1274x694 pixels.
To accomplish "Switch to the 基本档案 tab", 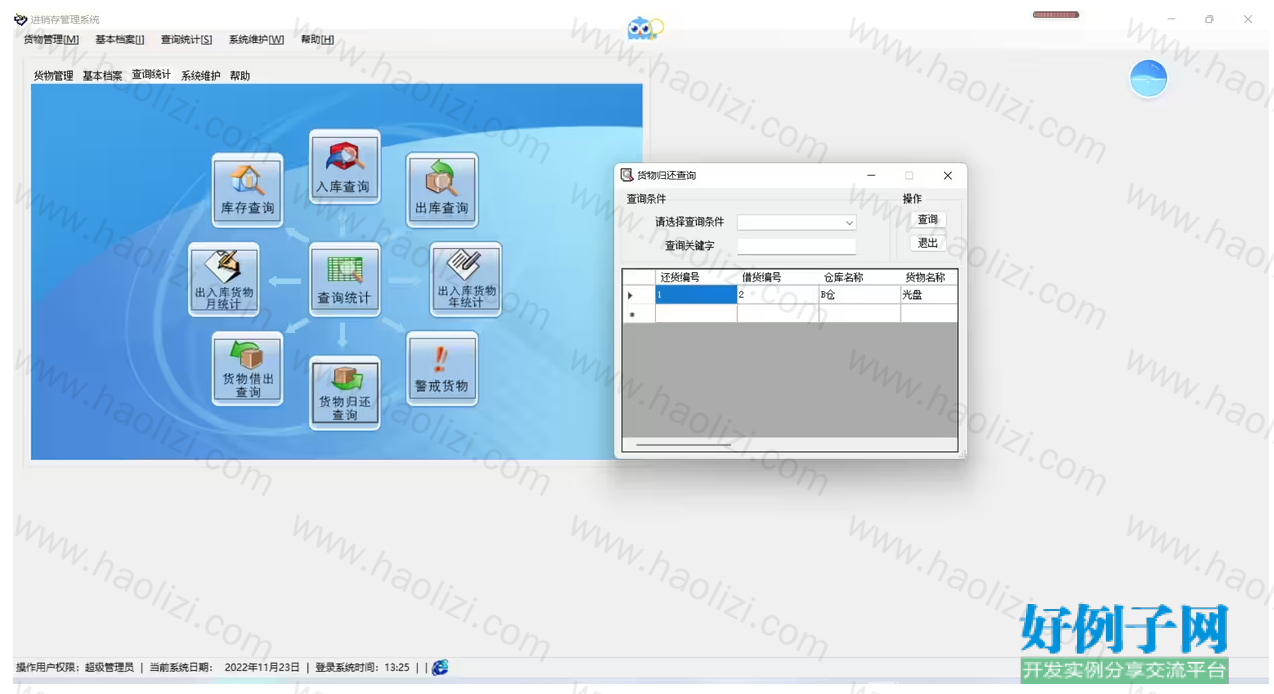I will click(102, 76).
